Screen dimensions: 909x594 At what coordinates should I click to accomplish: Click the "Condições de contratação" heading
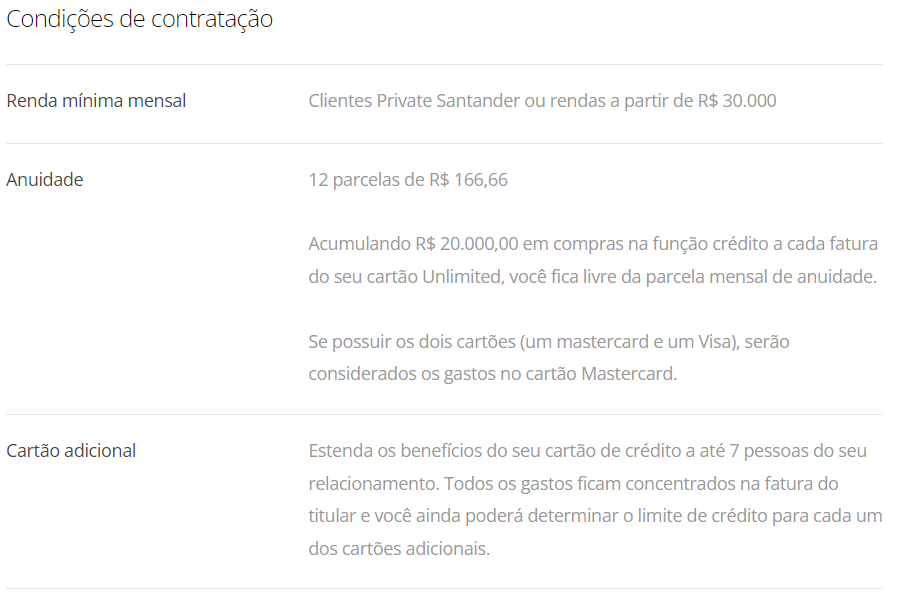point(139,20)
